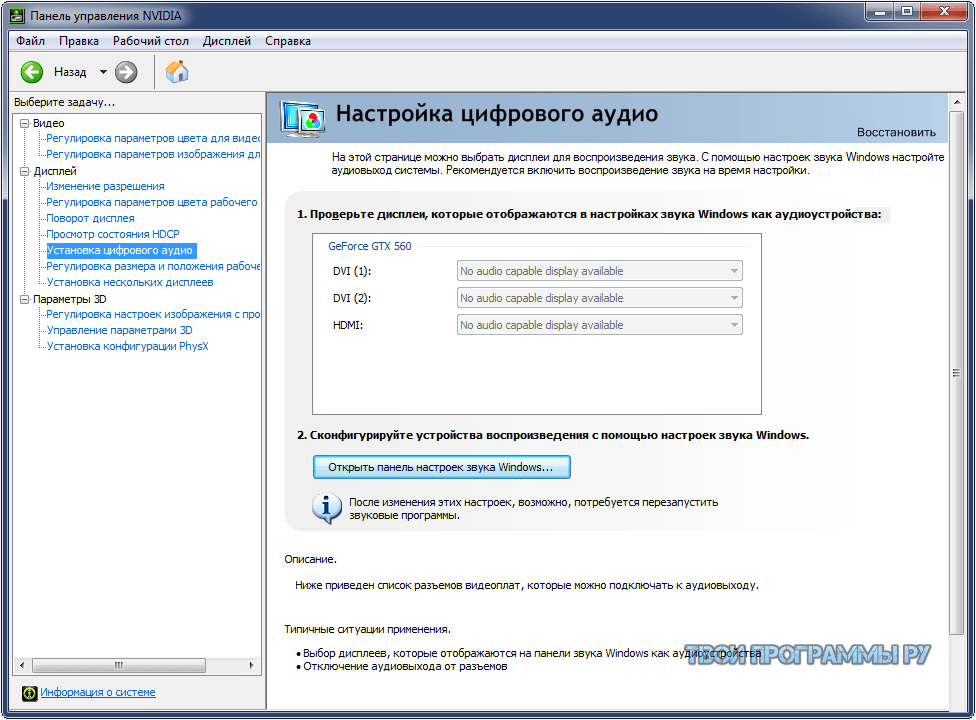The image size is (976, 720).
Task: Open the Рабочий стол menu
Action: point(150,41)
